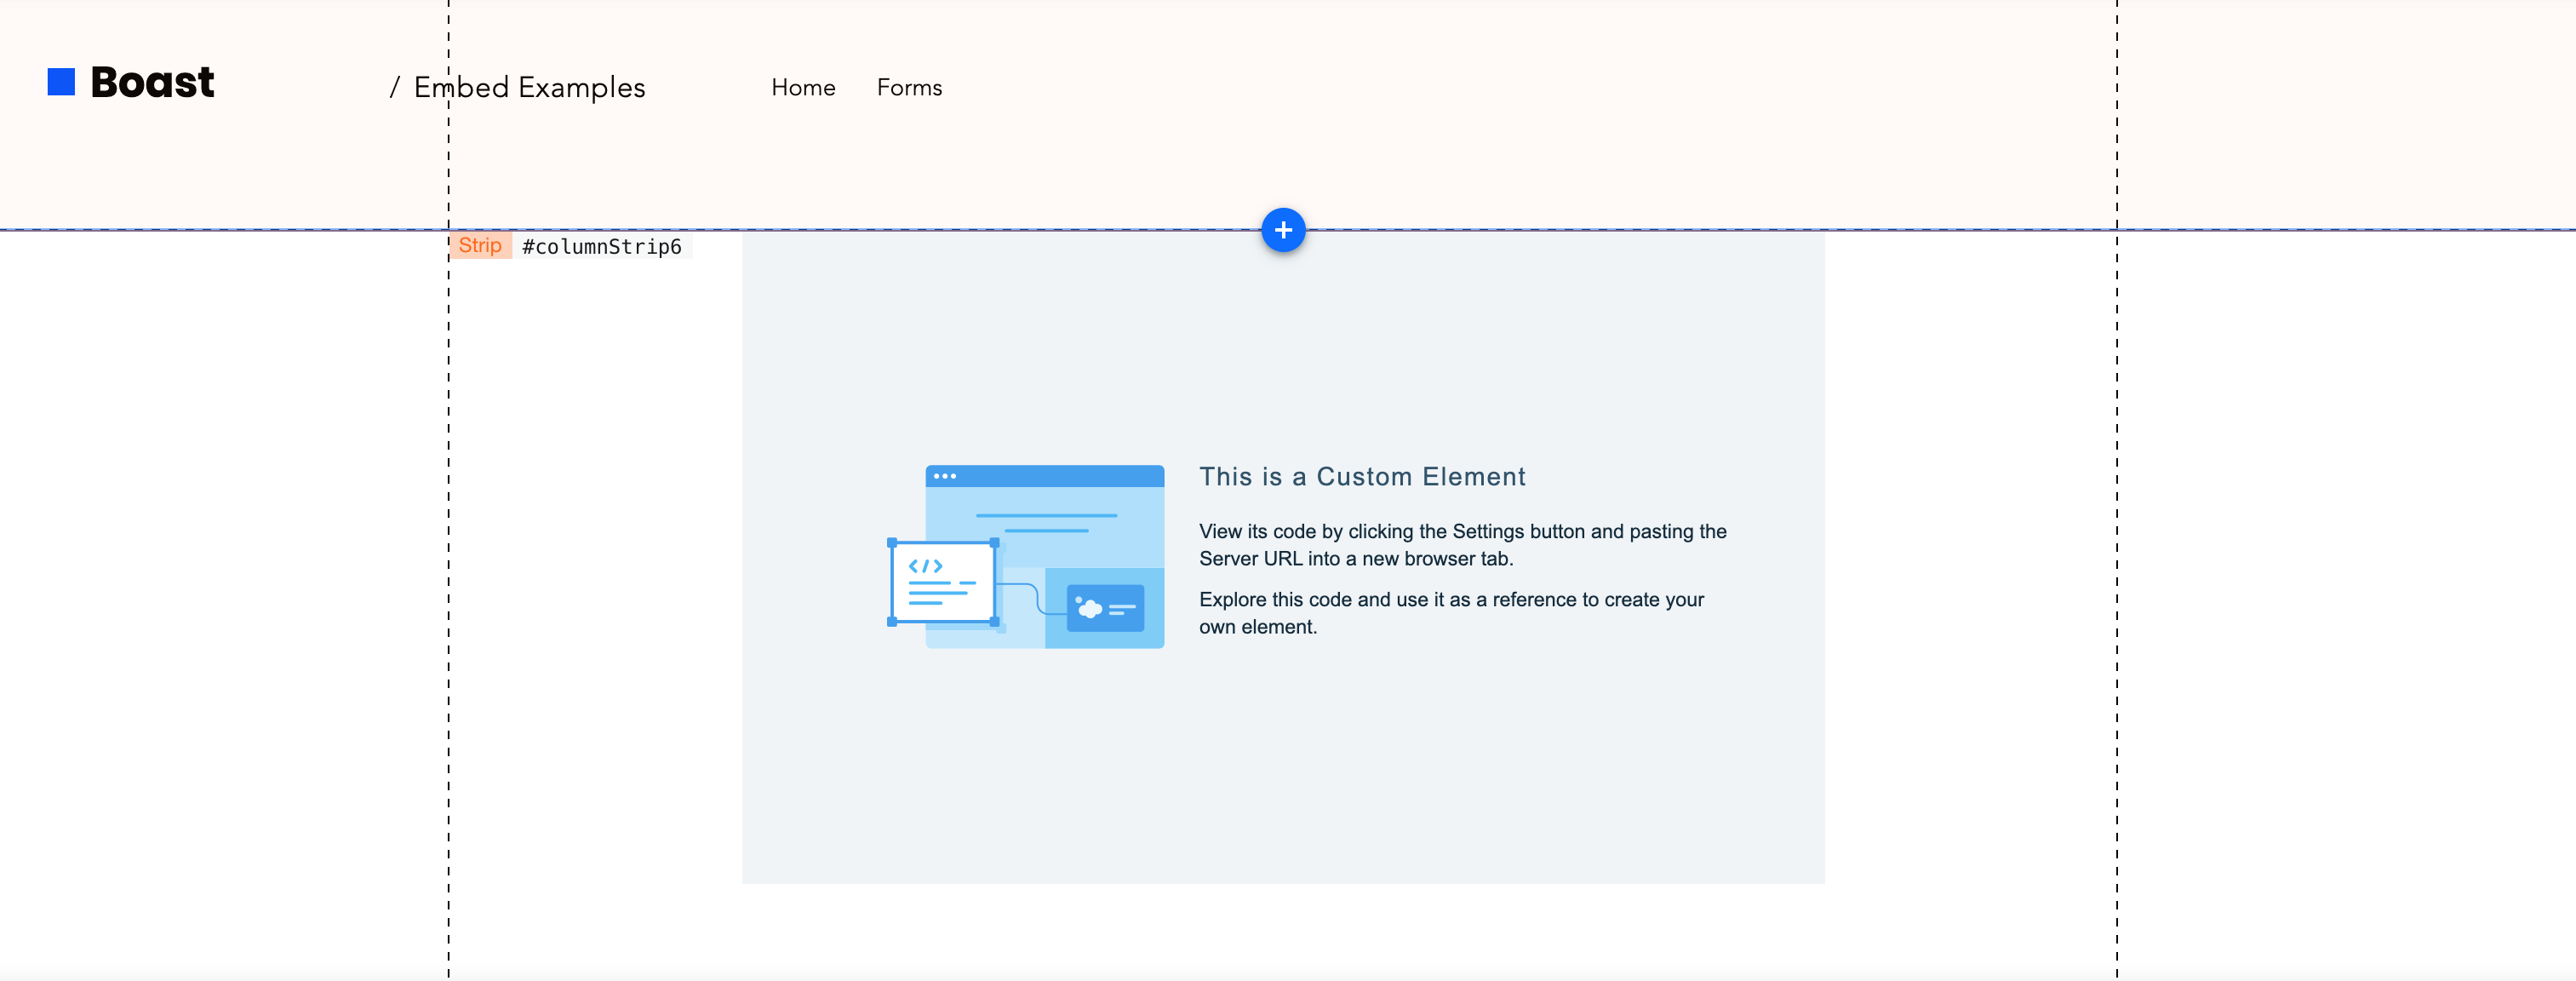Open the Home menu item
The height and width of the screenshot is (981, 2576).
pyautogui.click(x=803, y=88)
